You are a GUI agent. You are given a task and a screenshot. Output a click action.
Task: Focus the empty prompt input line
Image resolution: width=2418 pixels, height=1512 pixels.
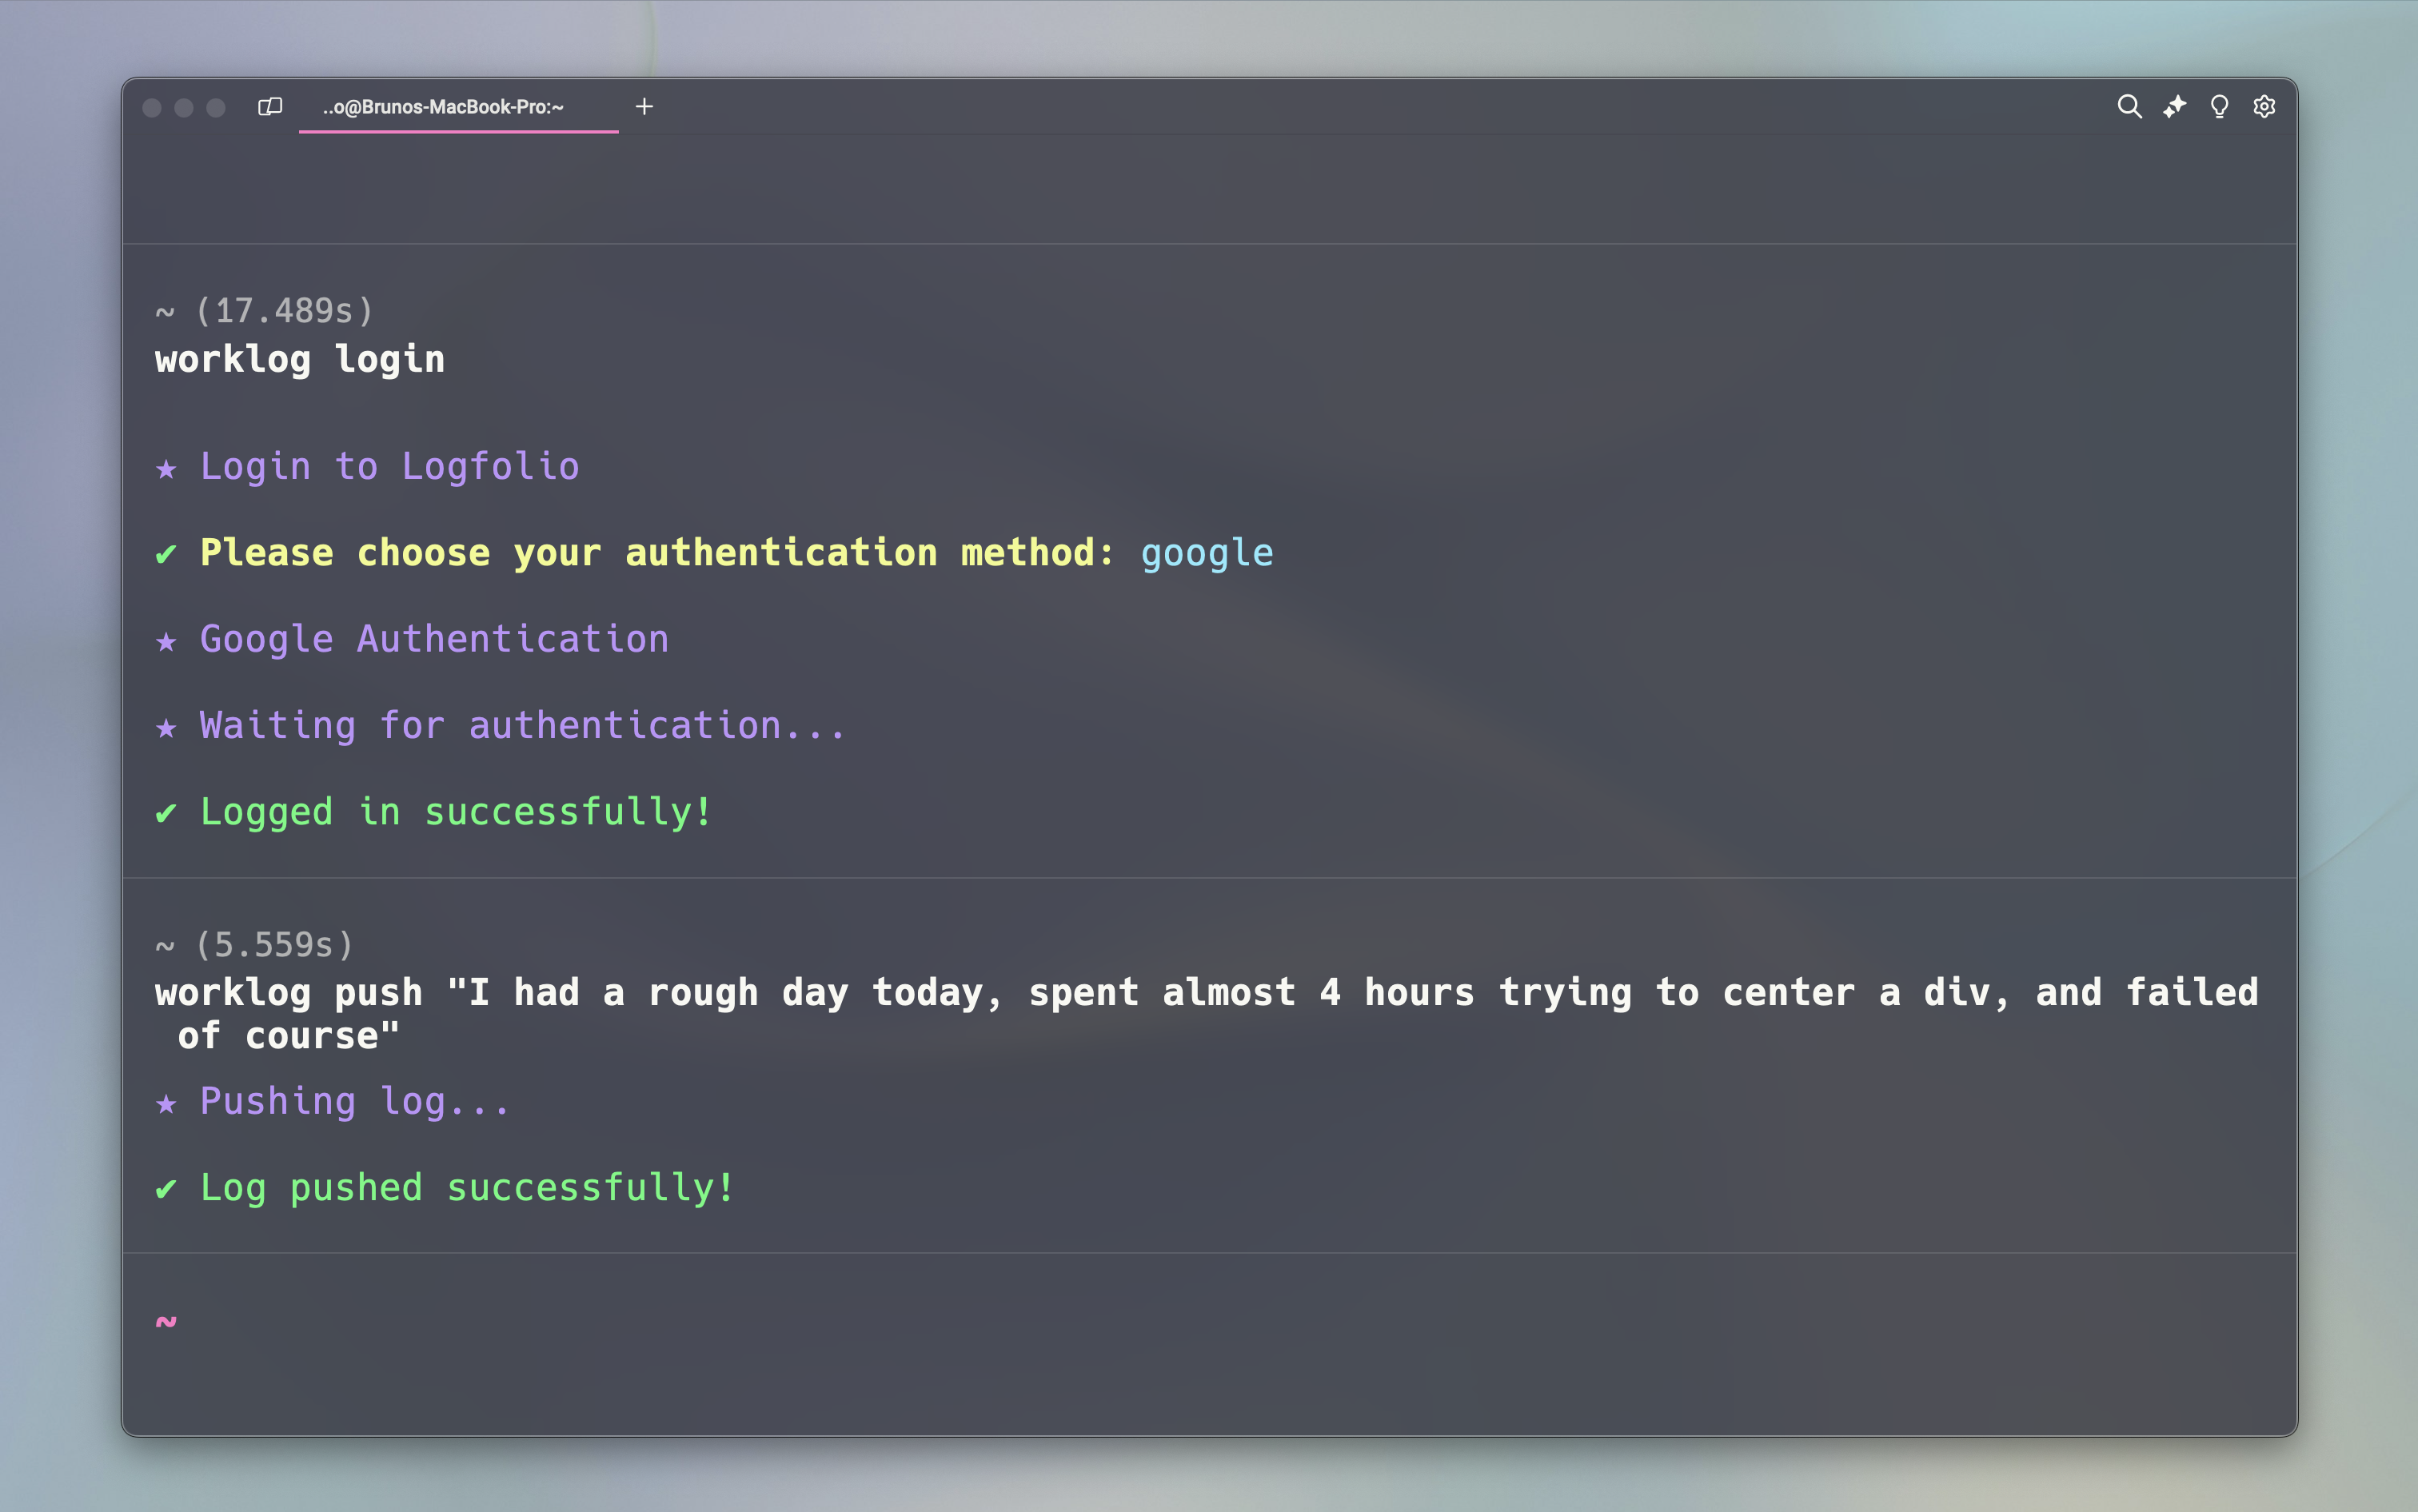point(1200,1322)
